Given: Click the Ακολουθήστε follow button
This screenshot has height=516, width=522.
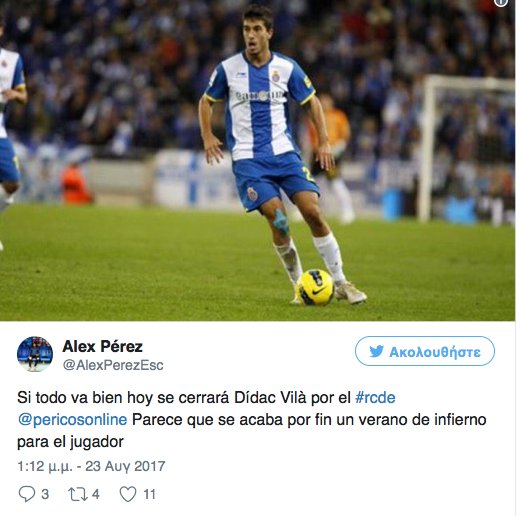Looking at the screenshot, I should tap(425, 351).
